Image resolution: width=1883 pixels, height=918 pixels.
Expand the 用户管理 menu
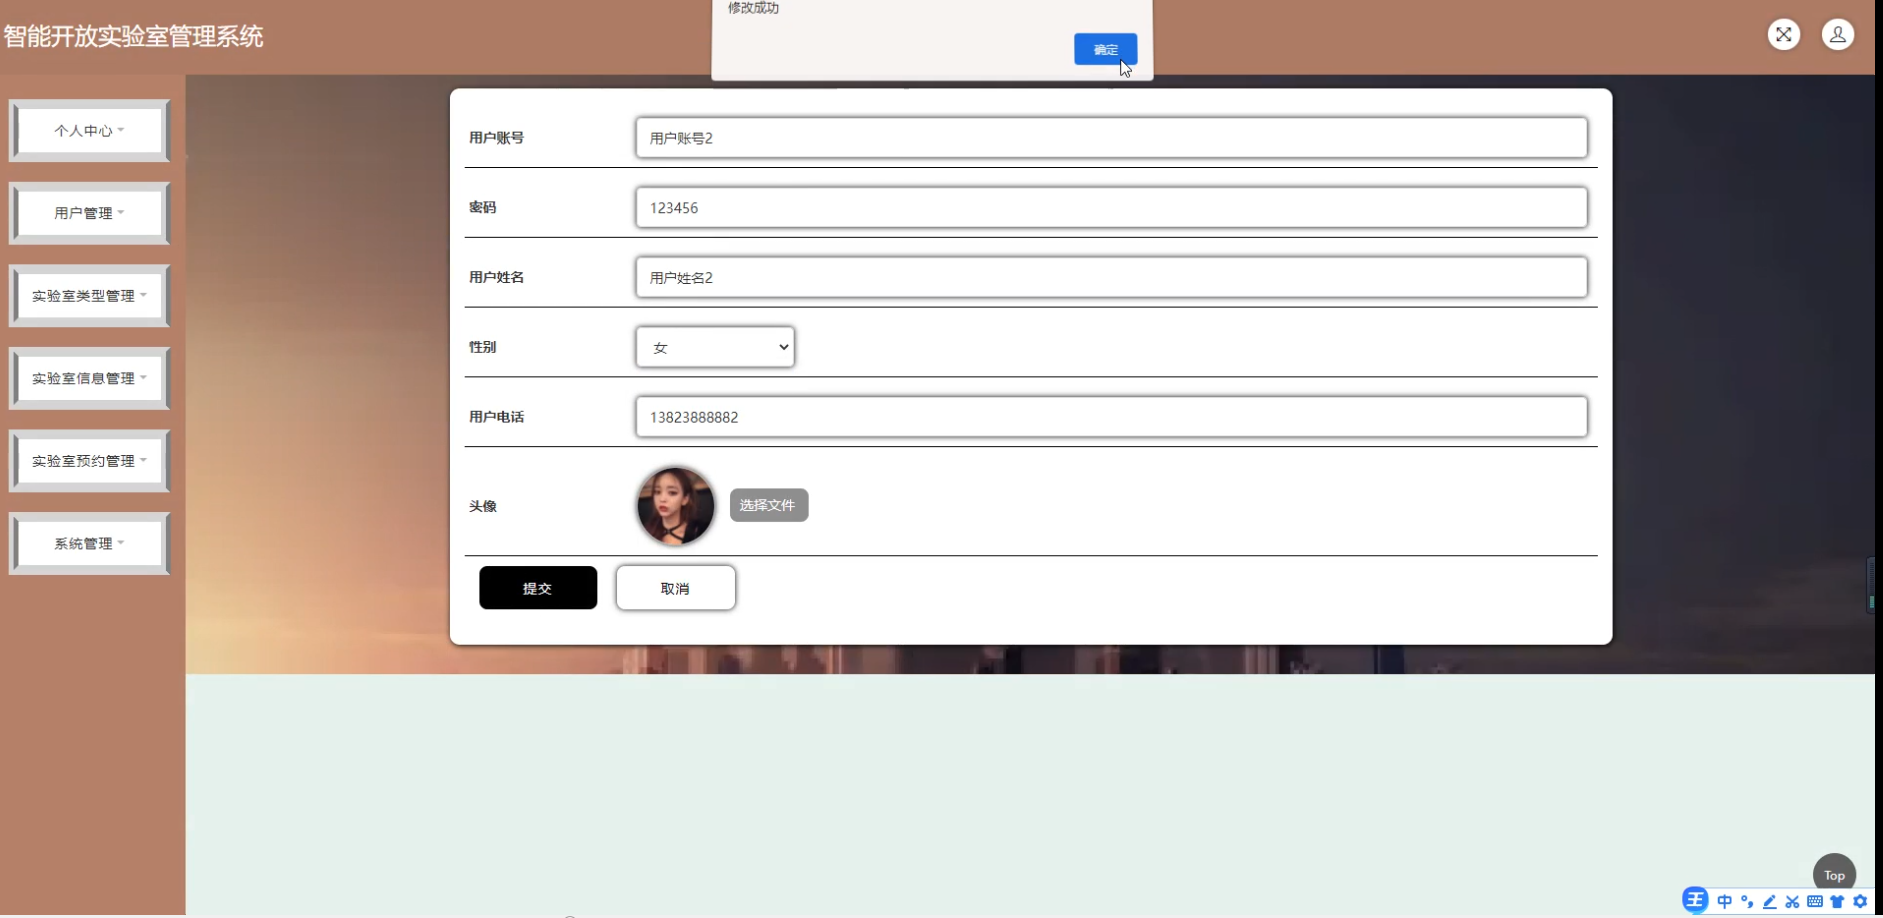point(89,213)
